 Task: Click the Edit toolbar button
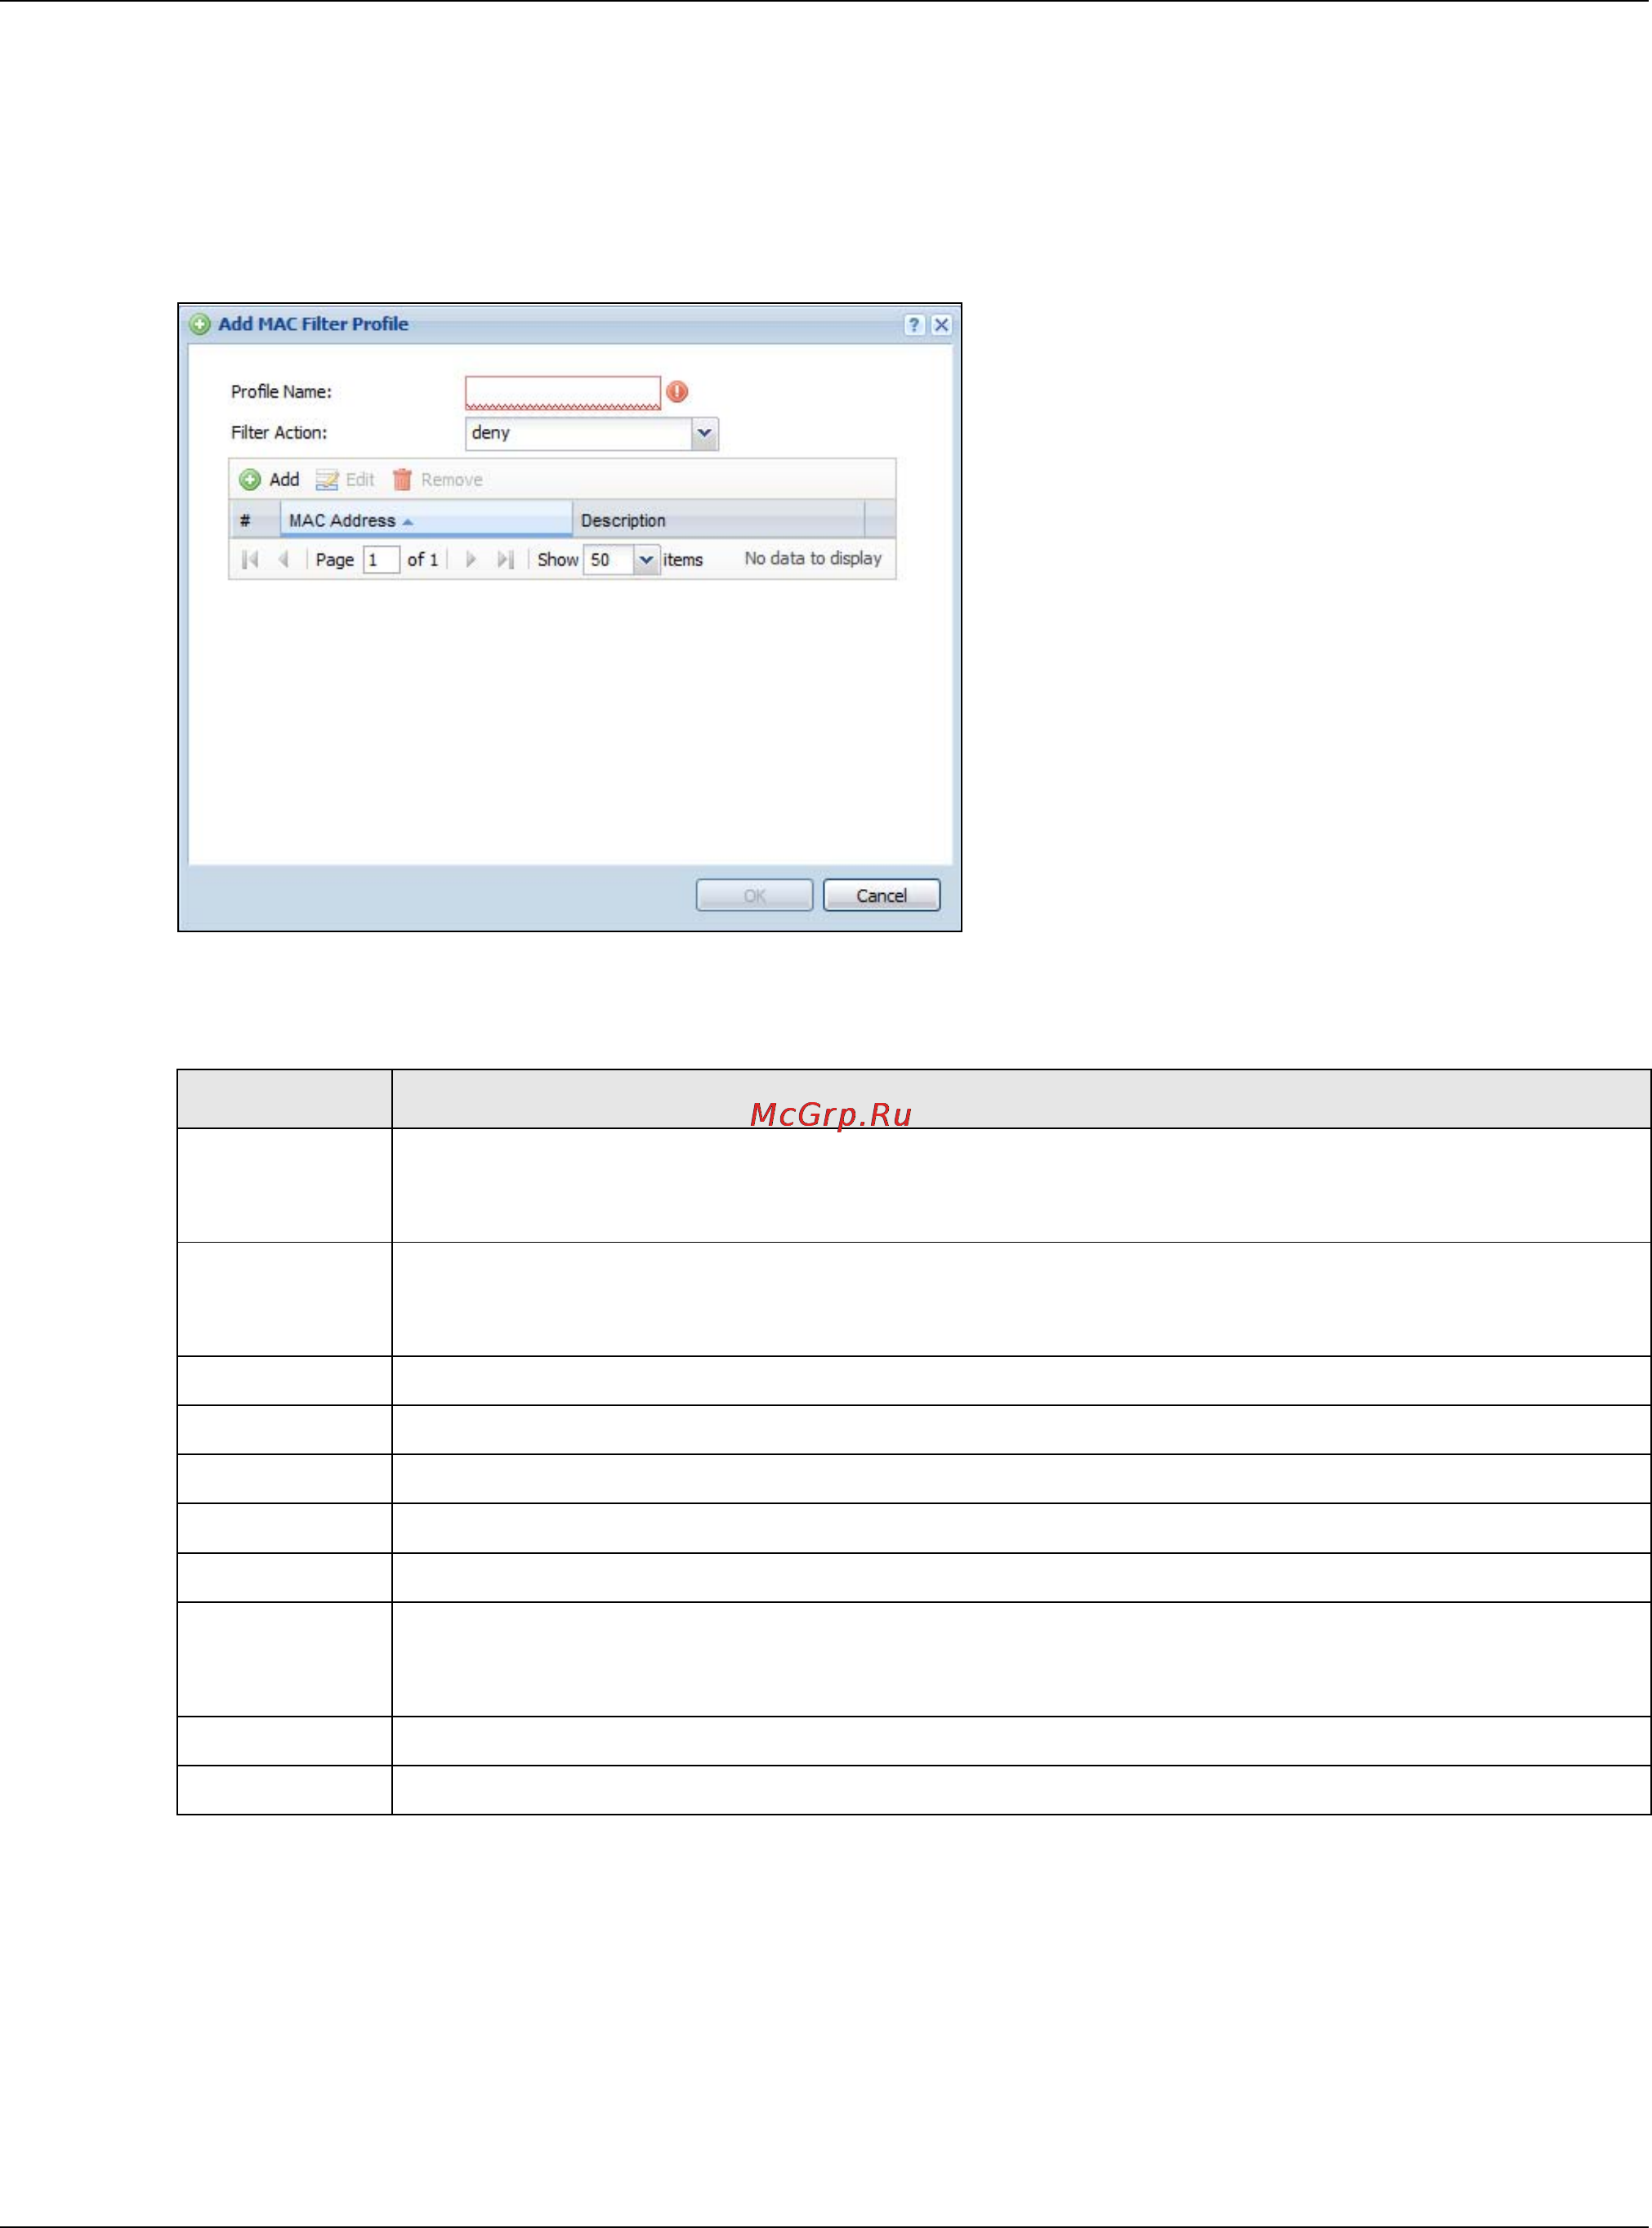345,480
